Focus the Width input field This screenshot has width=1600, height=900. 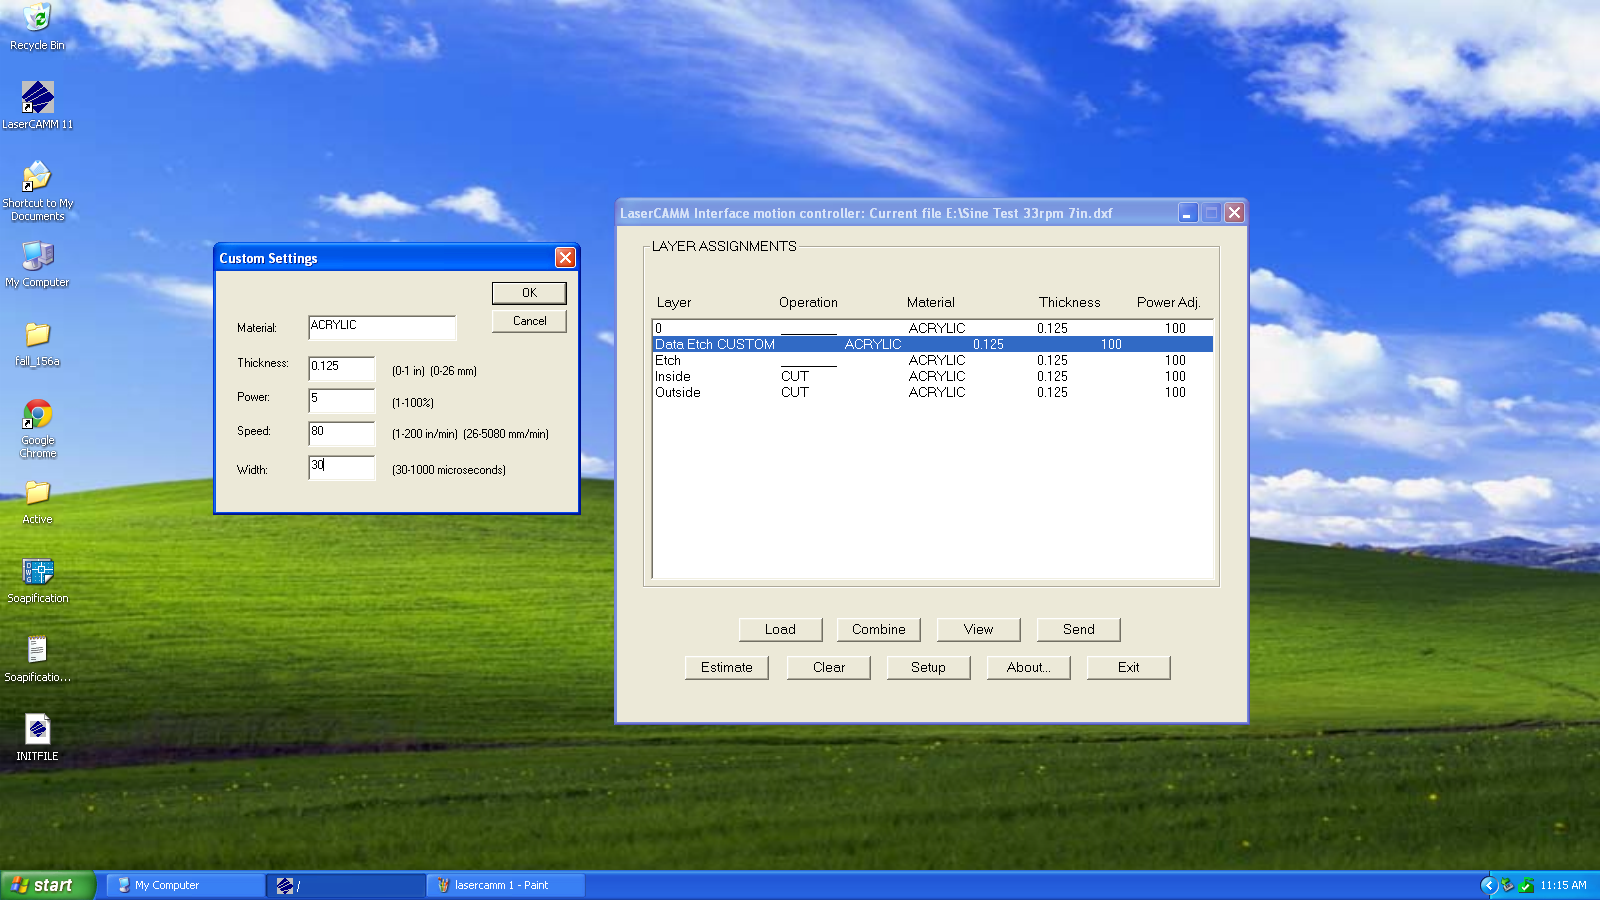click(341, 467)
